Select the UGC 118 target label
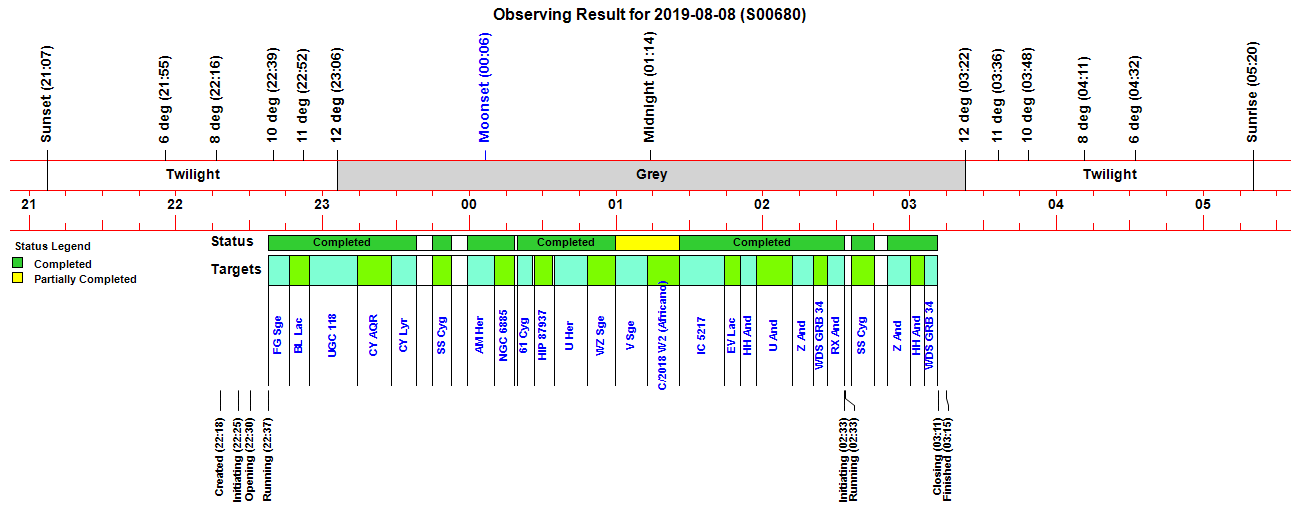This screenshot has height=526, width=1300. click(333, 335)
